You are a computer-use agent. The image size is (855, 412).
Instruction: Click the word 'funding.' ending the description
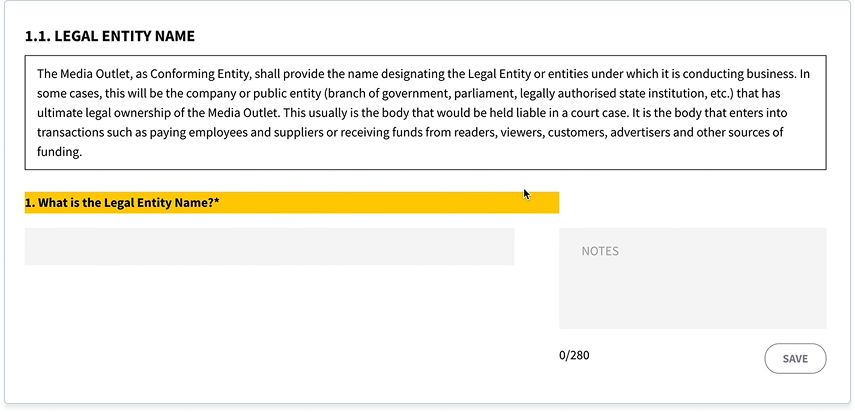coord(59,152)
